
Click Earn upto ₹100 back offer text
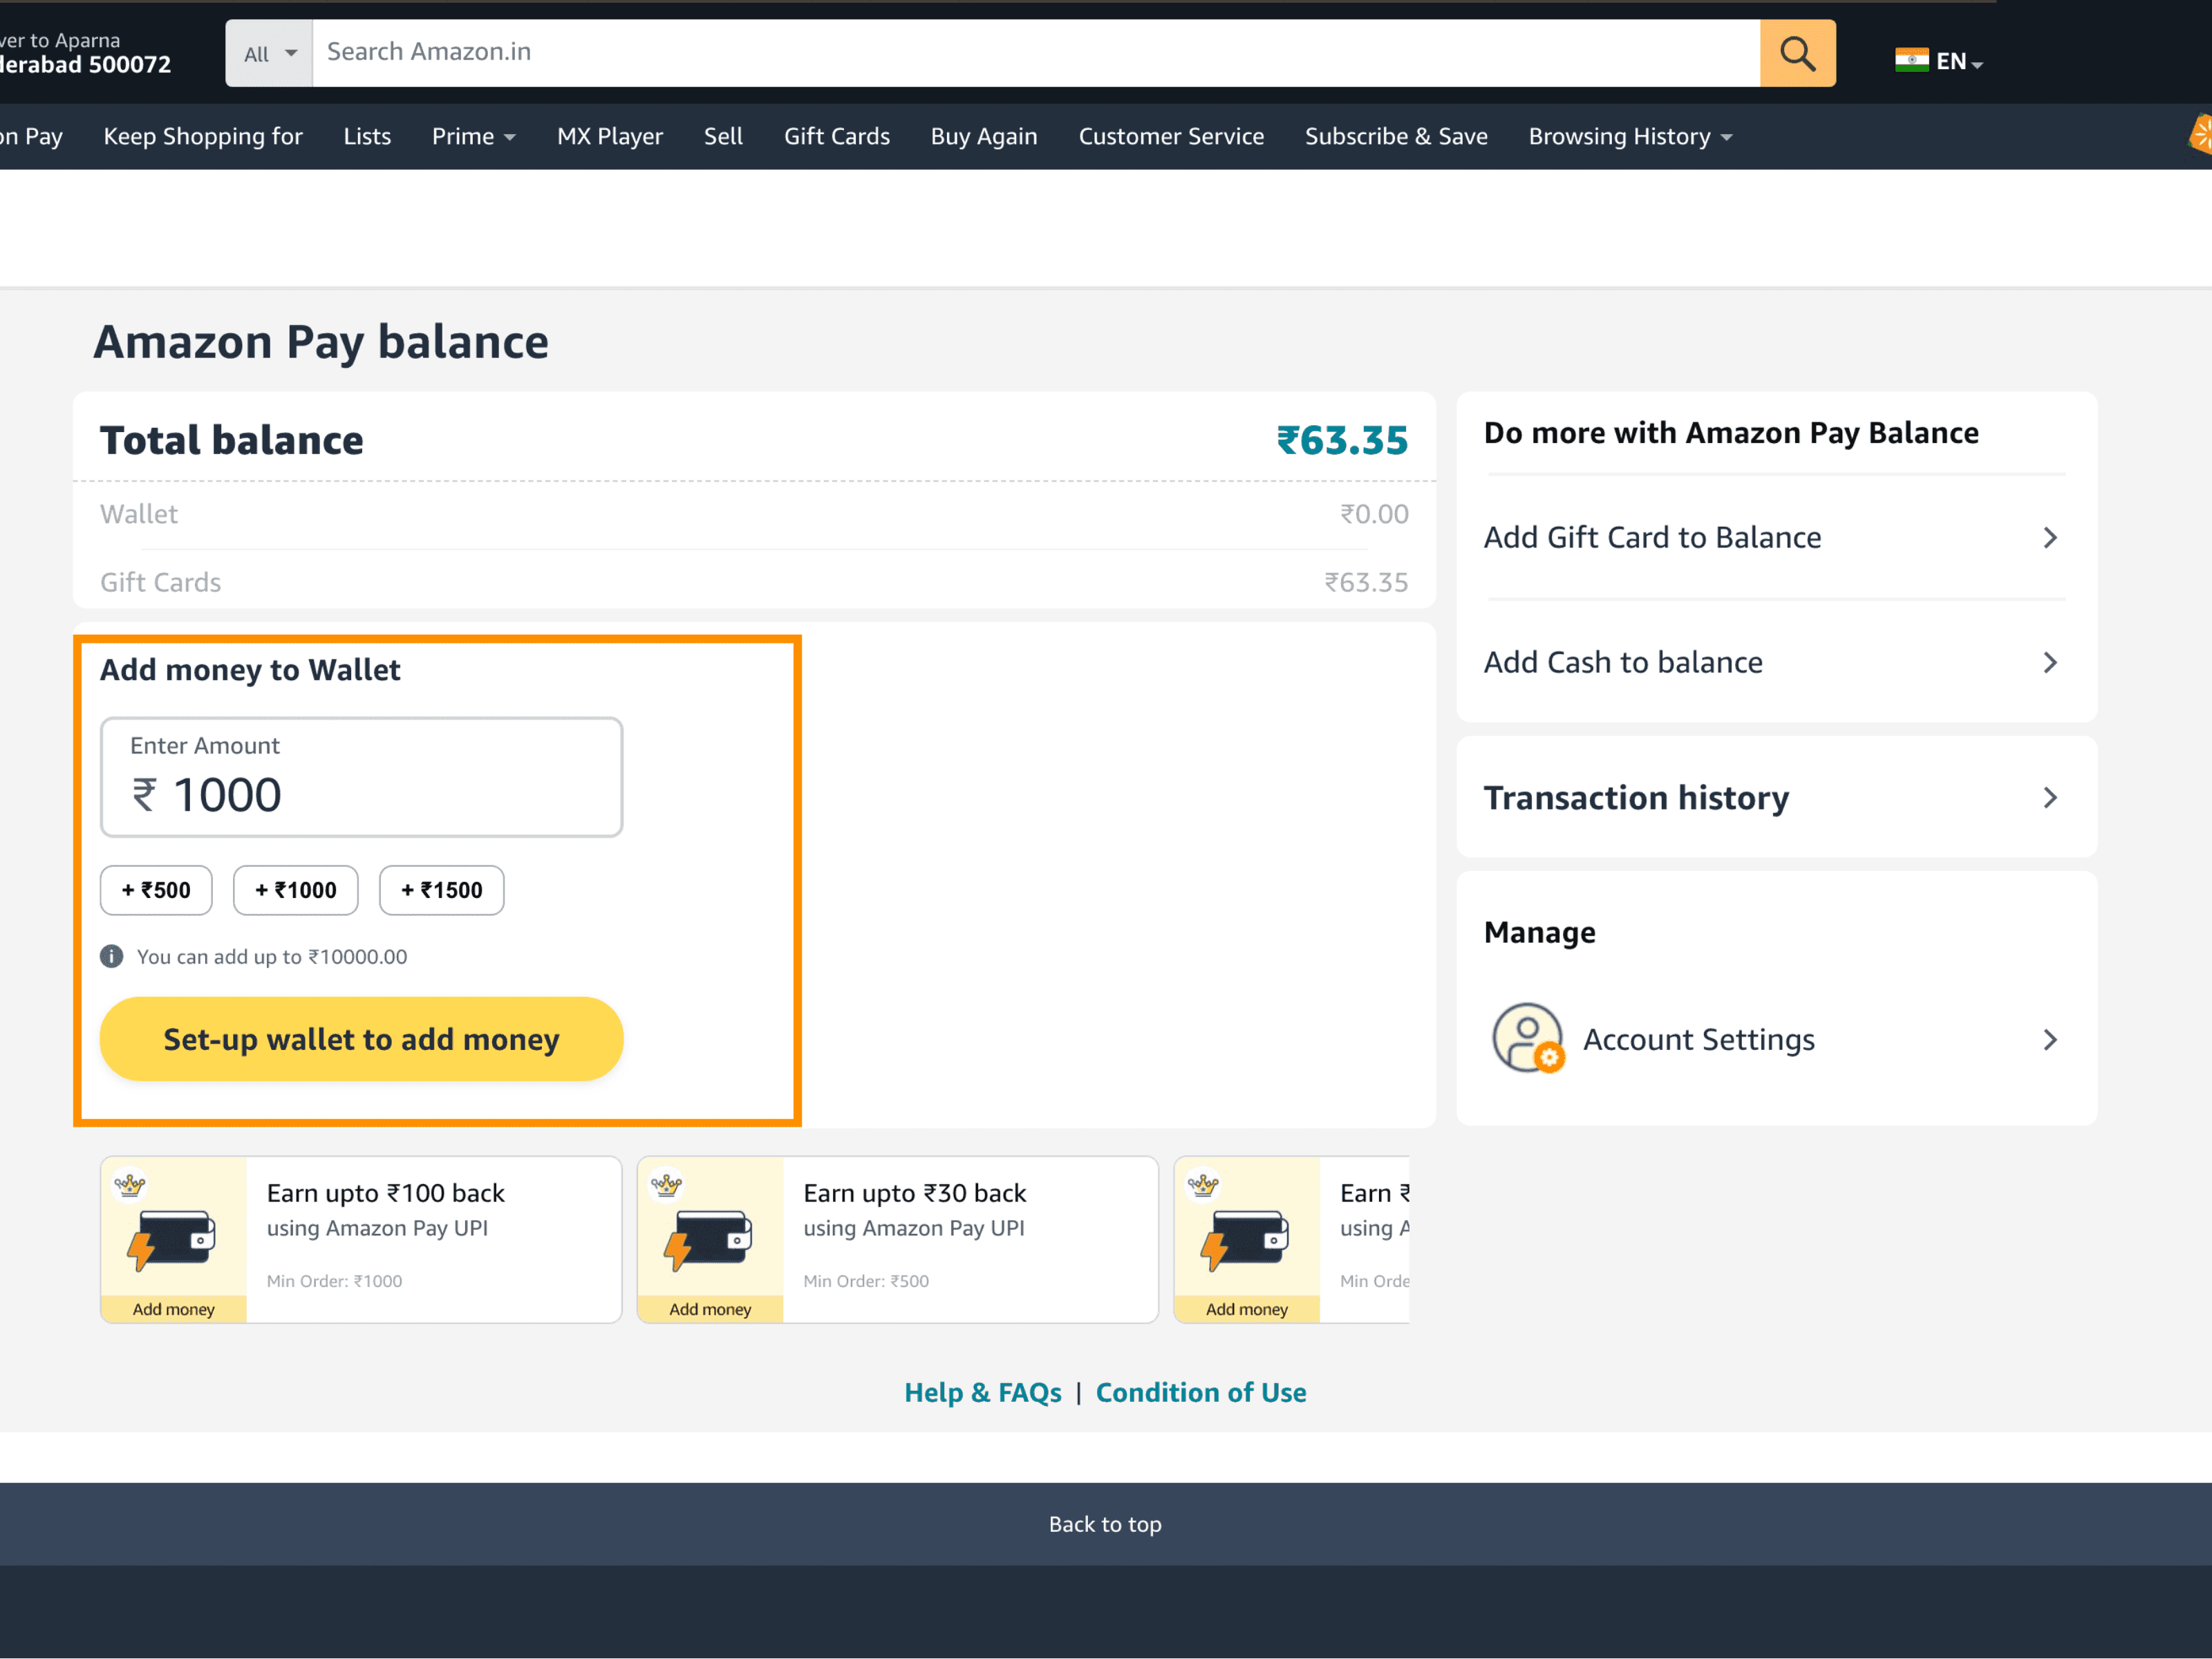pos(385,1193)
